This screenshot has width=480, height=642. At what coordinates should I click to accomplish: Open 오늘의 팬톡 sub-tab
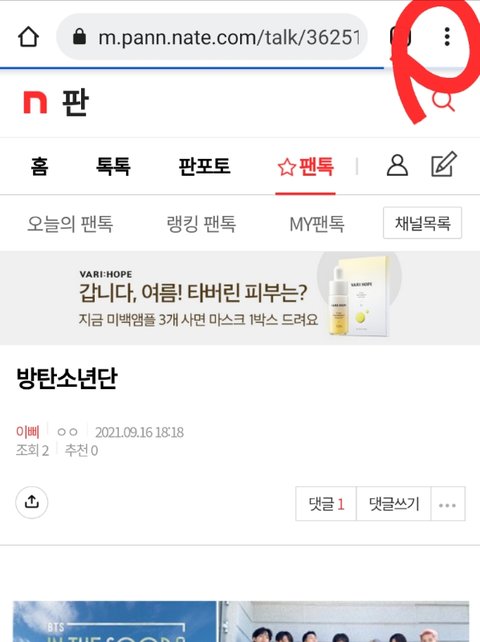(x=70, y=224)
